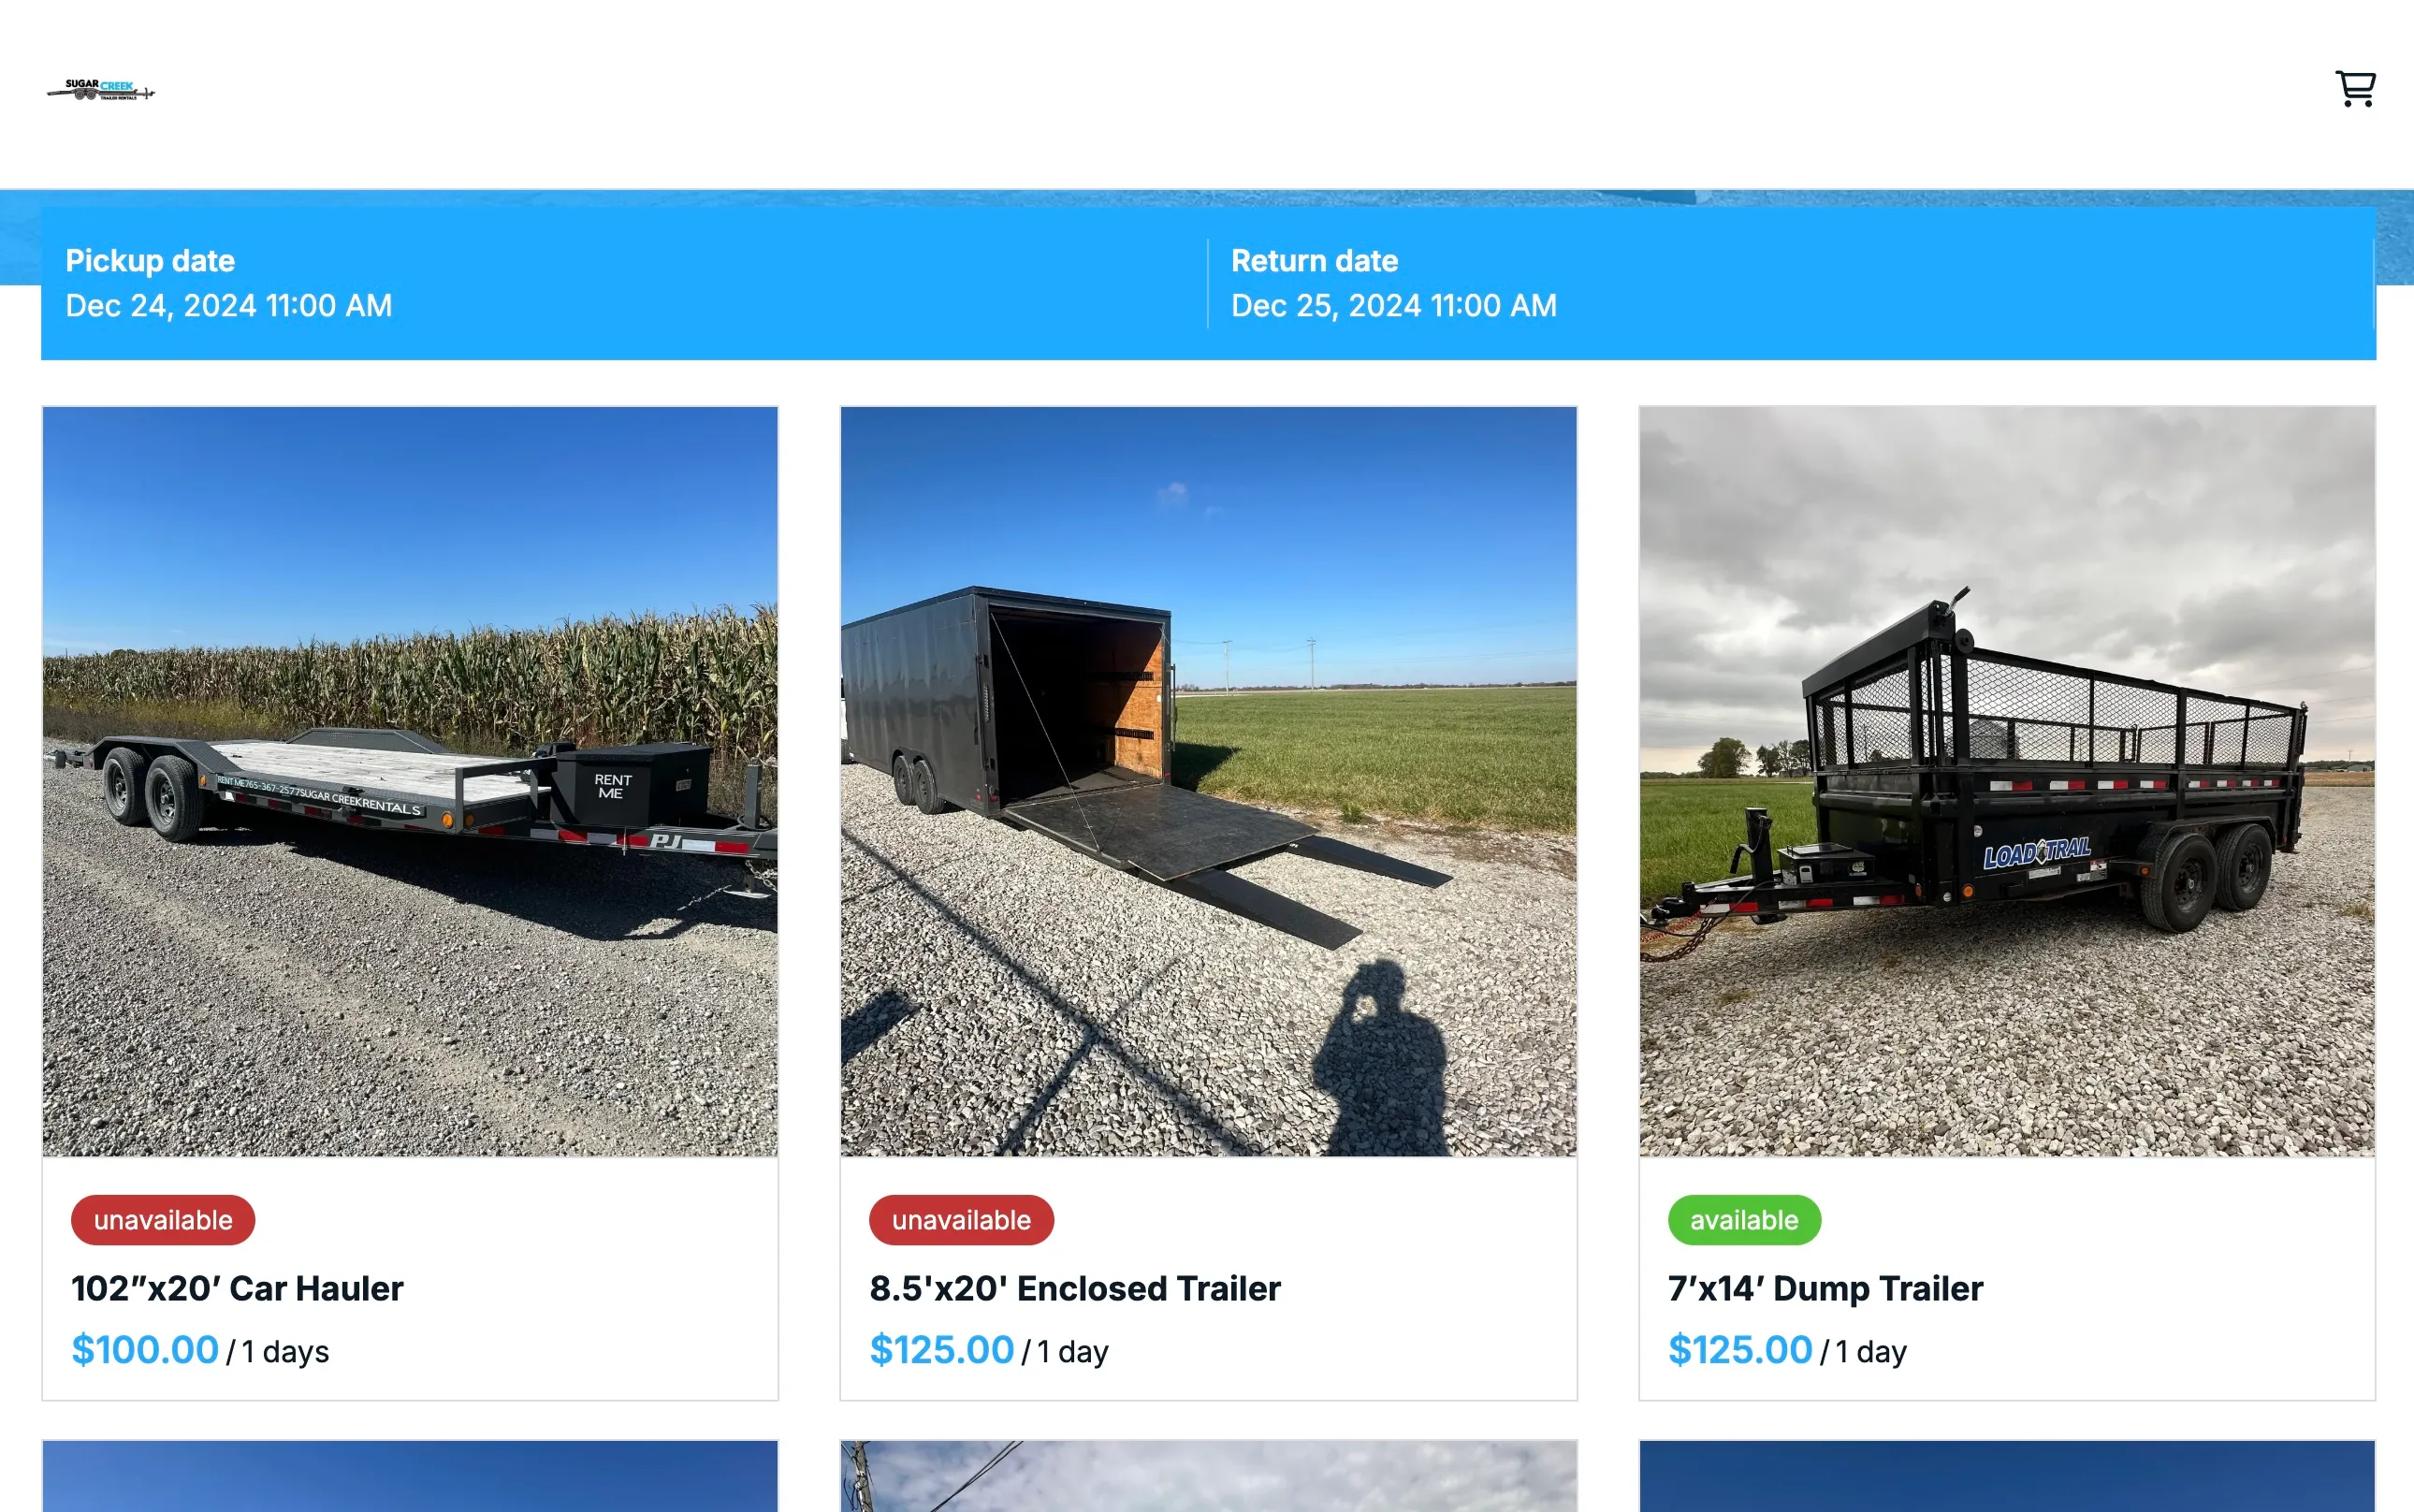Click the 102"x20' Car Hauler title
2414x1512 pixels.
point(237,1288)
